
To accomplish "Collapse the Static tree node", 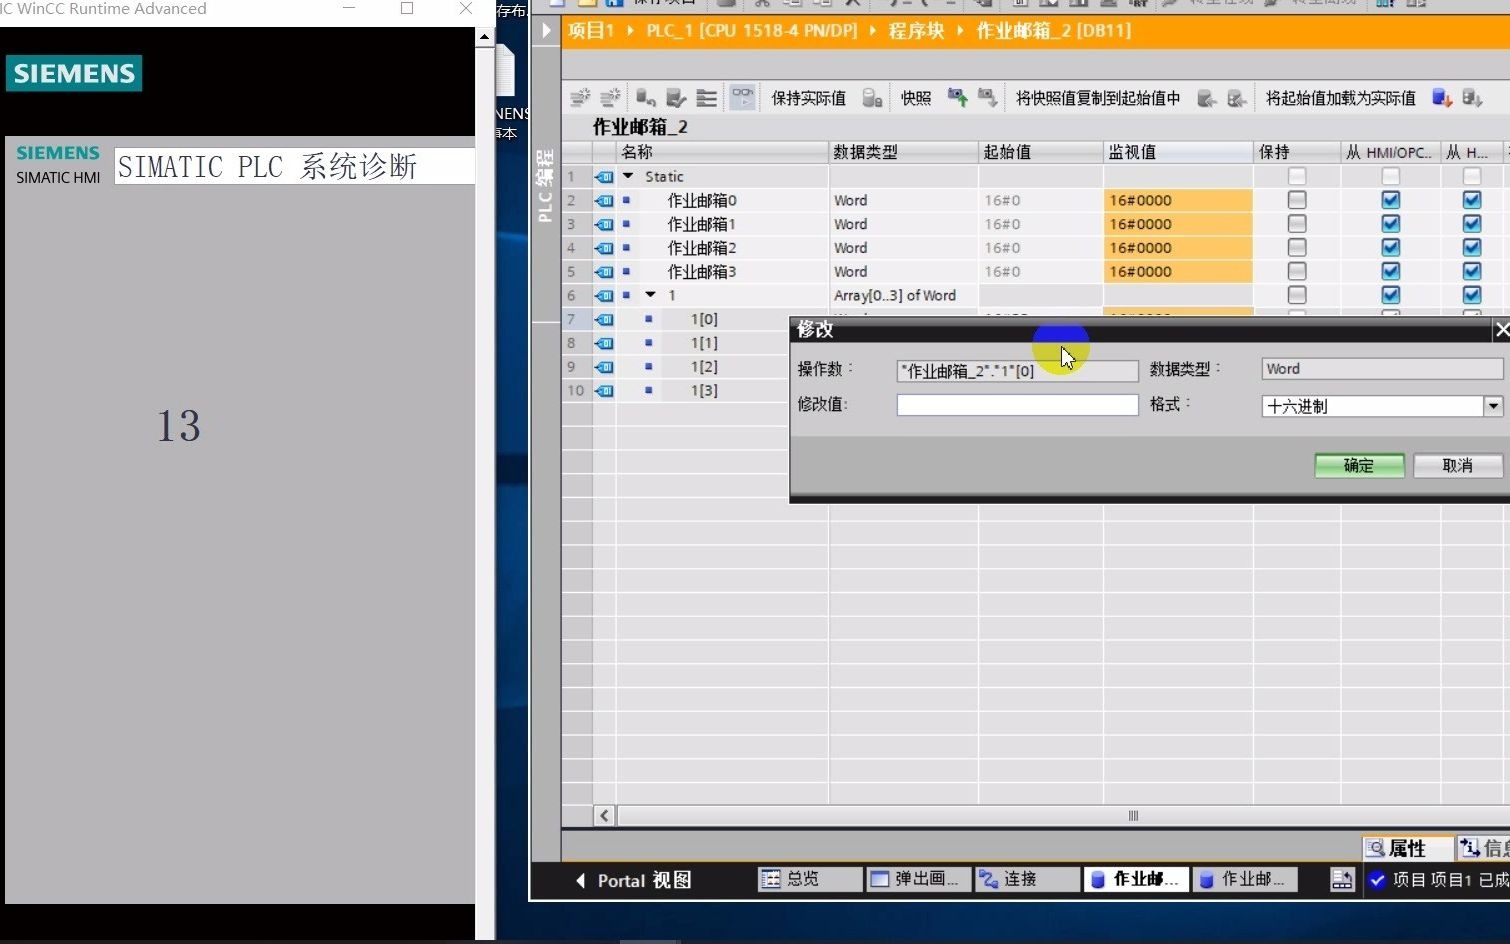I will point(628,176).
